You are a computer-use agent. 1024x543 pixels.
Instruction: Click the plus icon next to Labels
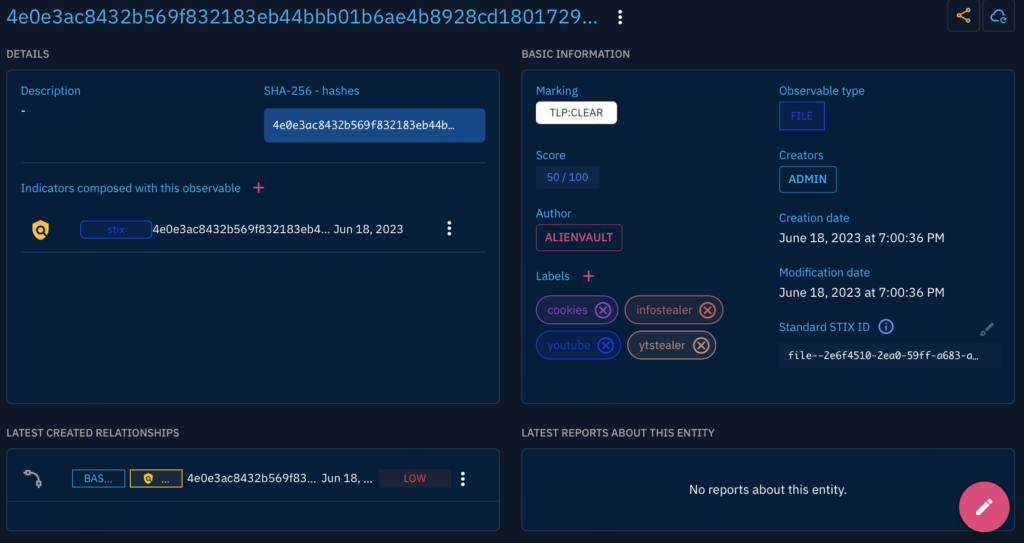[x=589, y=276]
